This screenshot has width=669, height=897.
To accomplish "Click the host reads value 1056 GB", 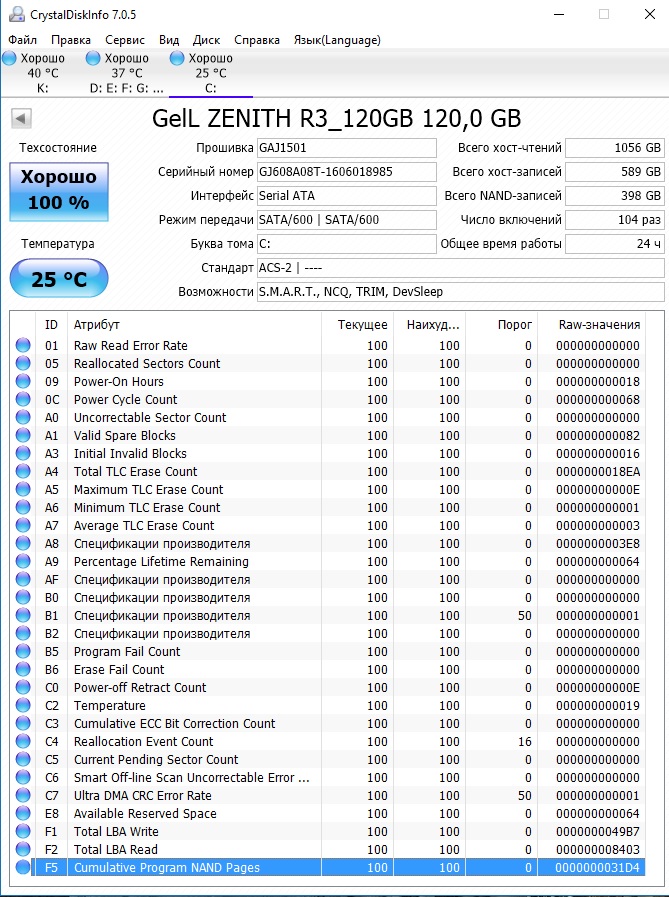I will pos(615,148).
